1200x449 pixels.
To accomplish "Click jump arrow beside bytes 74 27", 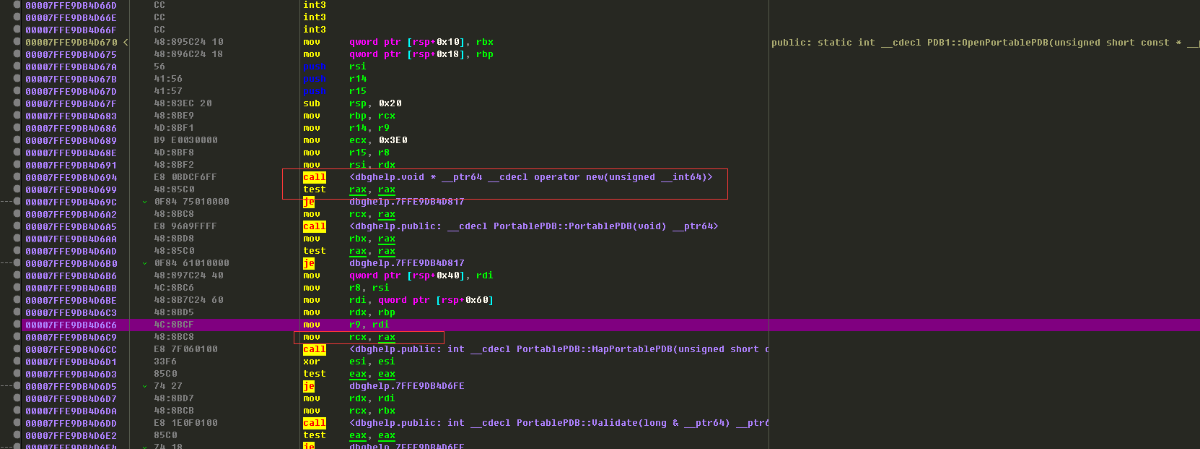I will [145, 386].
